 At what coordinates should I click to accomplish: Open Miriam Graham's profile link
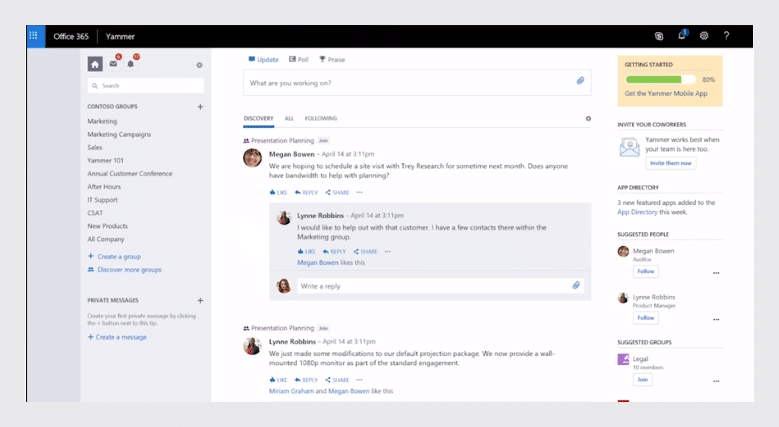pos(291,391)
